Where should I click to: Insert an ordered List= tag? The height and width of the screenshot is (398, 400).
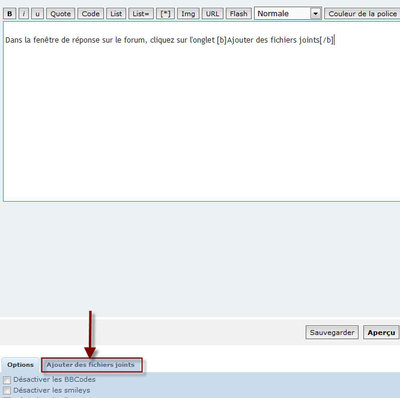(141, 14)
